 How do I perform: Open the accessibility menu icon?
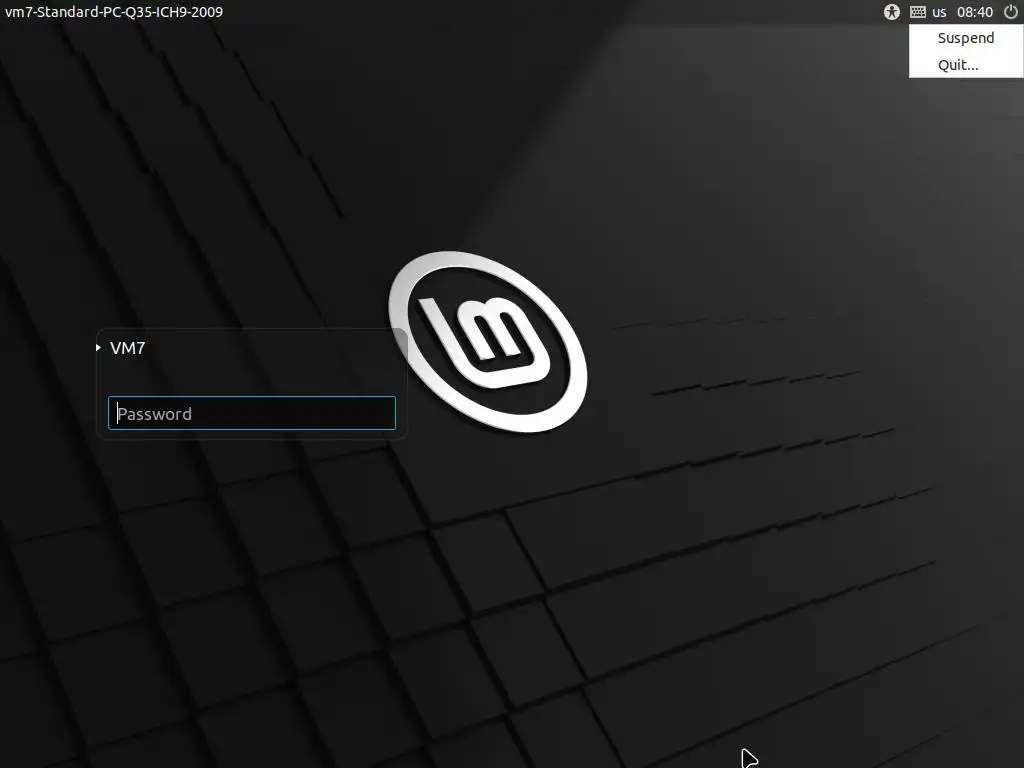click(891, 12)
